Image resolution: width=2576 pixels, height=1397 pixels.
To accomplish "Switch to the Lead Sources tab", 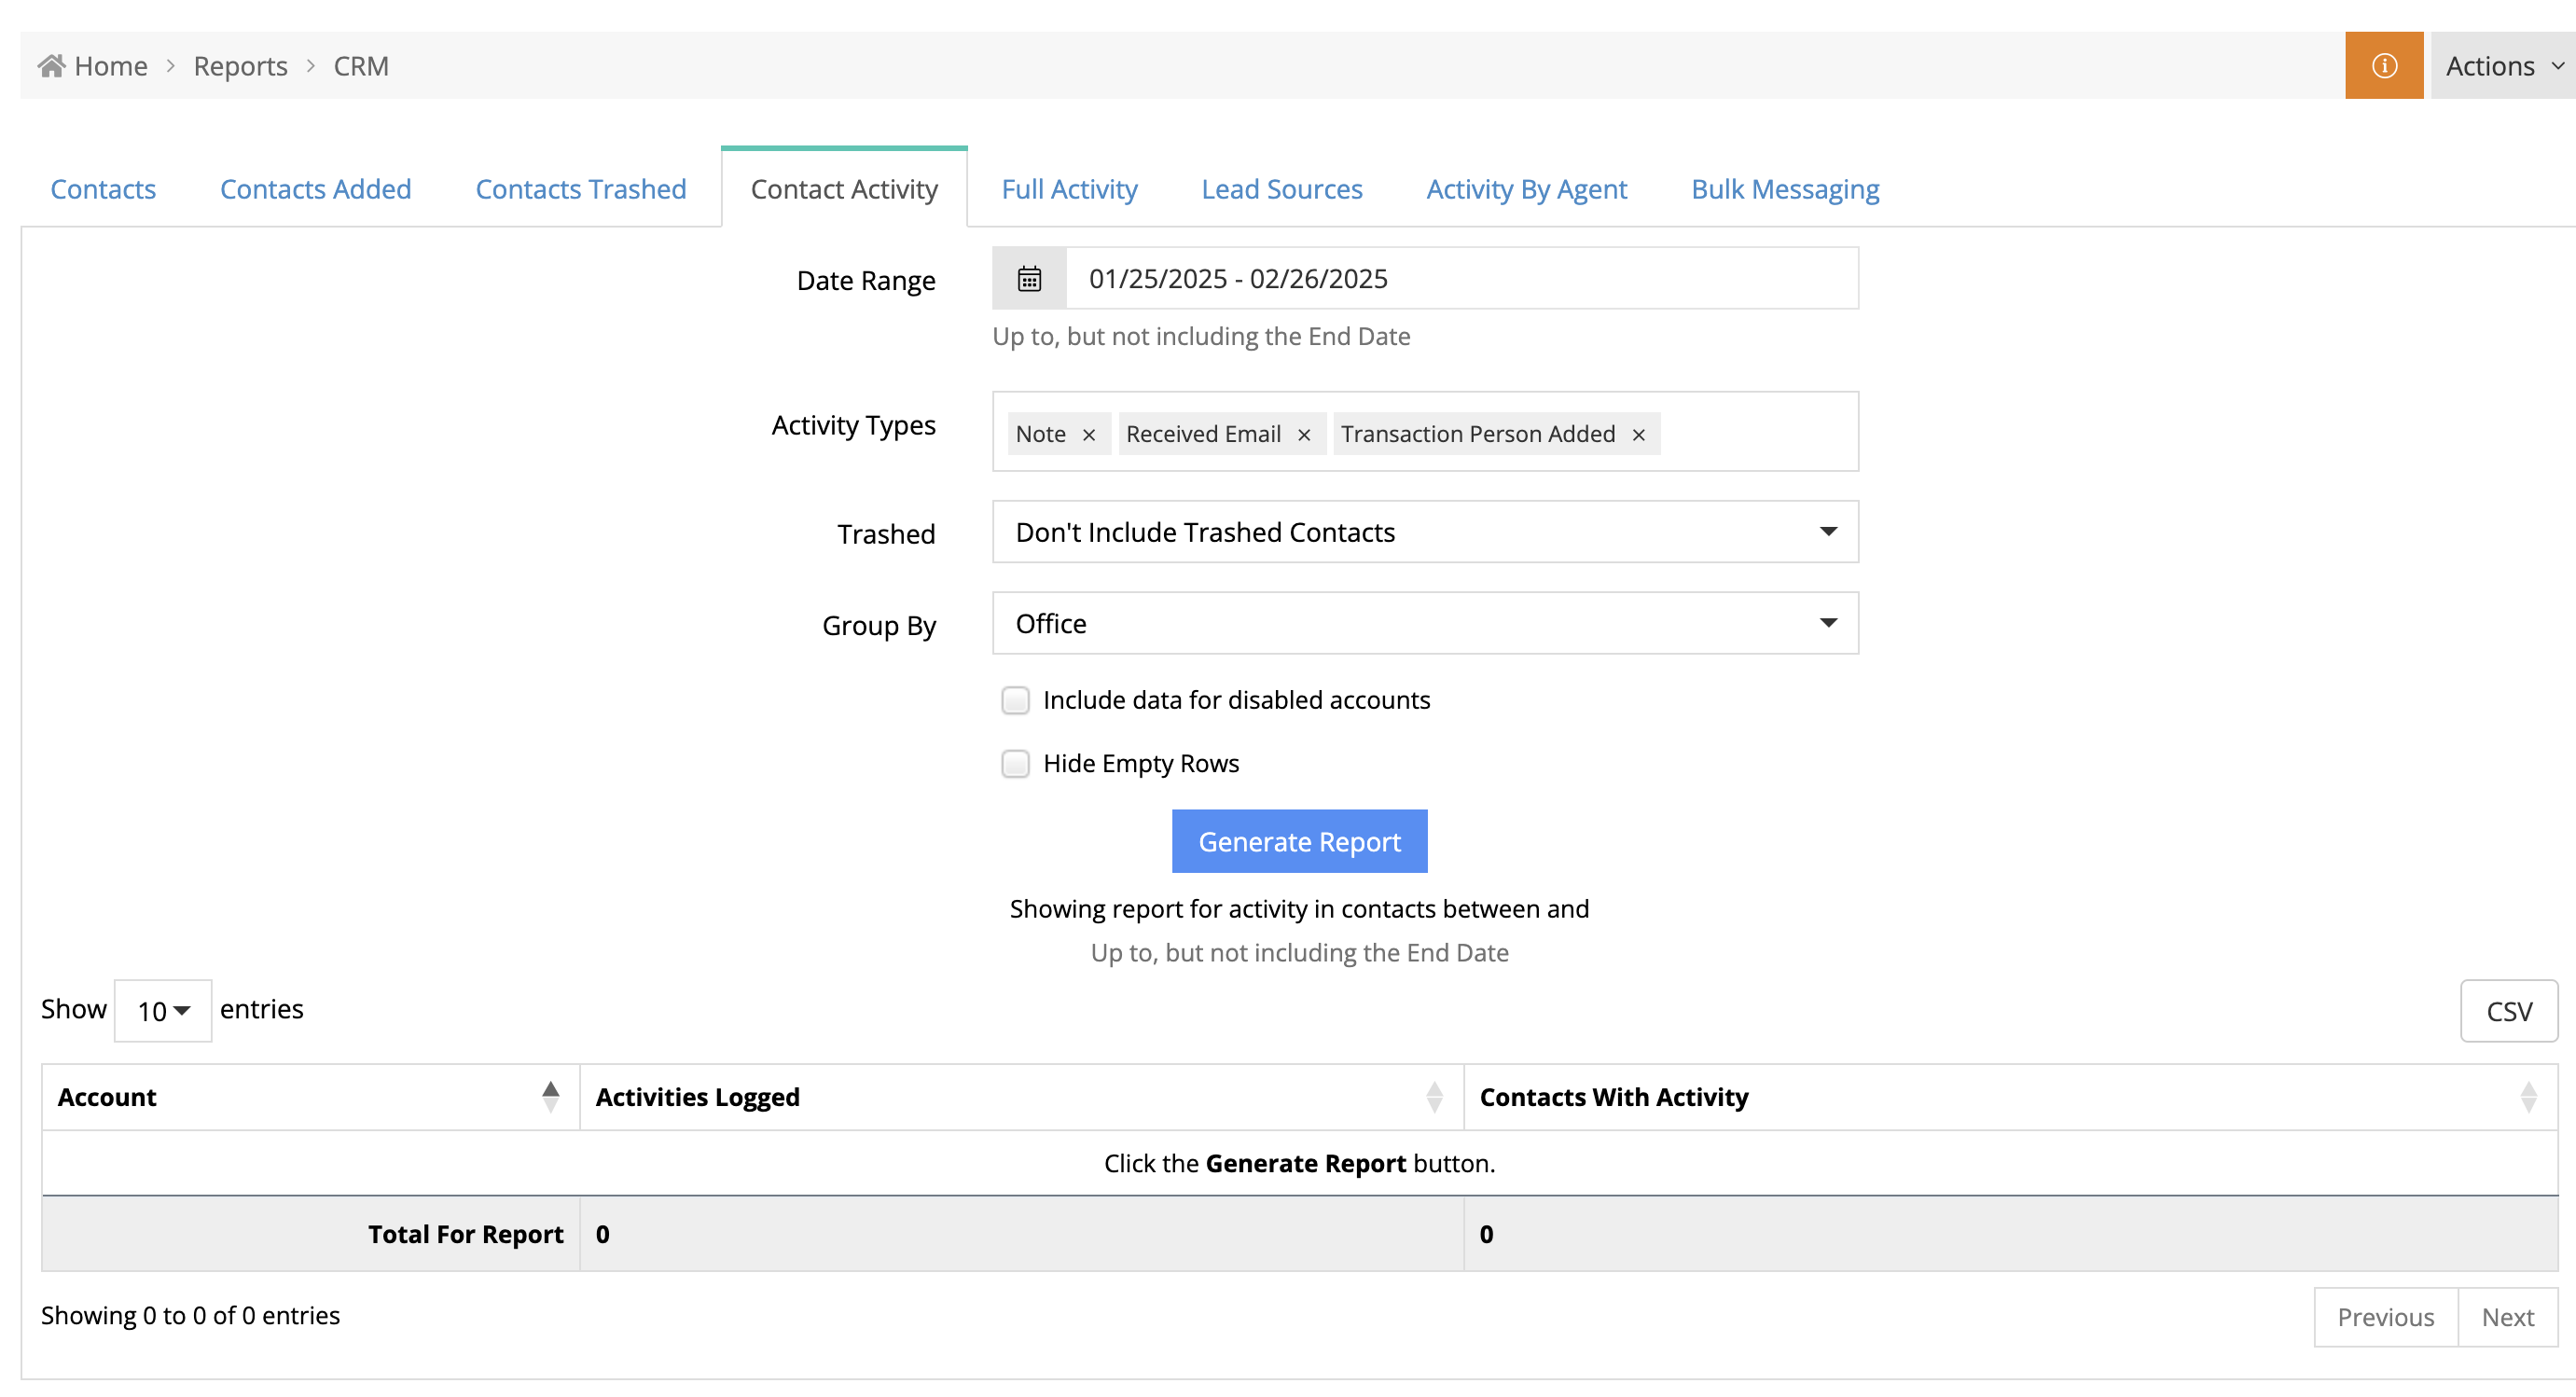I will point(1281,189).
